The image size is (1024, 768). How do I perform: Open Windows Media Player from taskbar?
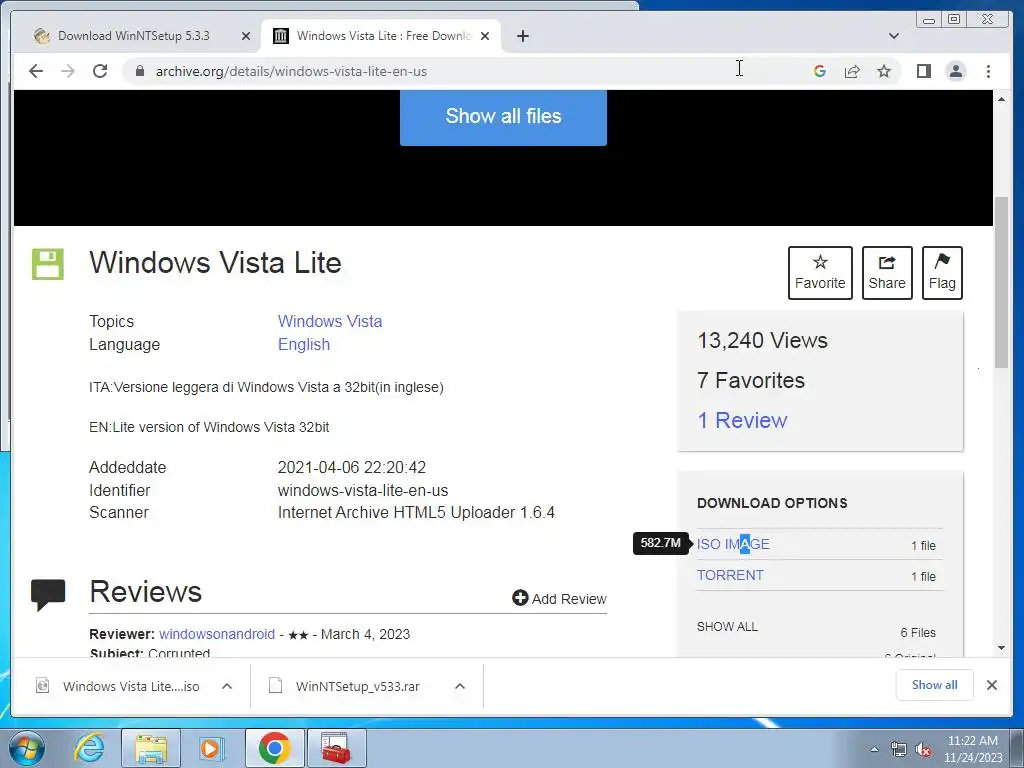211,748
